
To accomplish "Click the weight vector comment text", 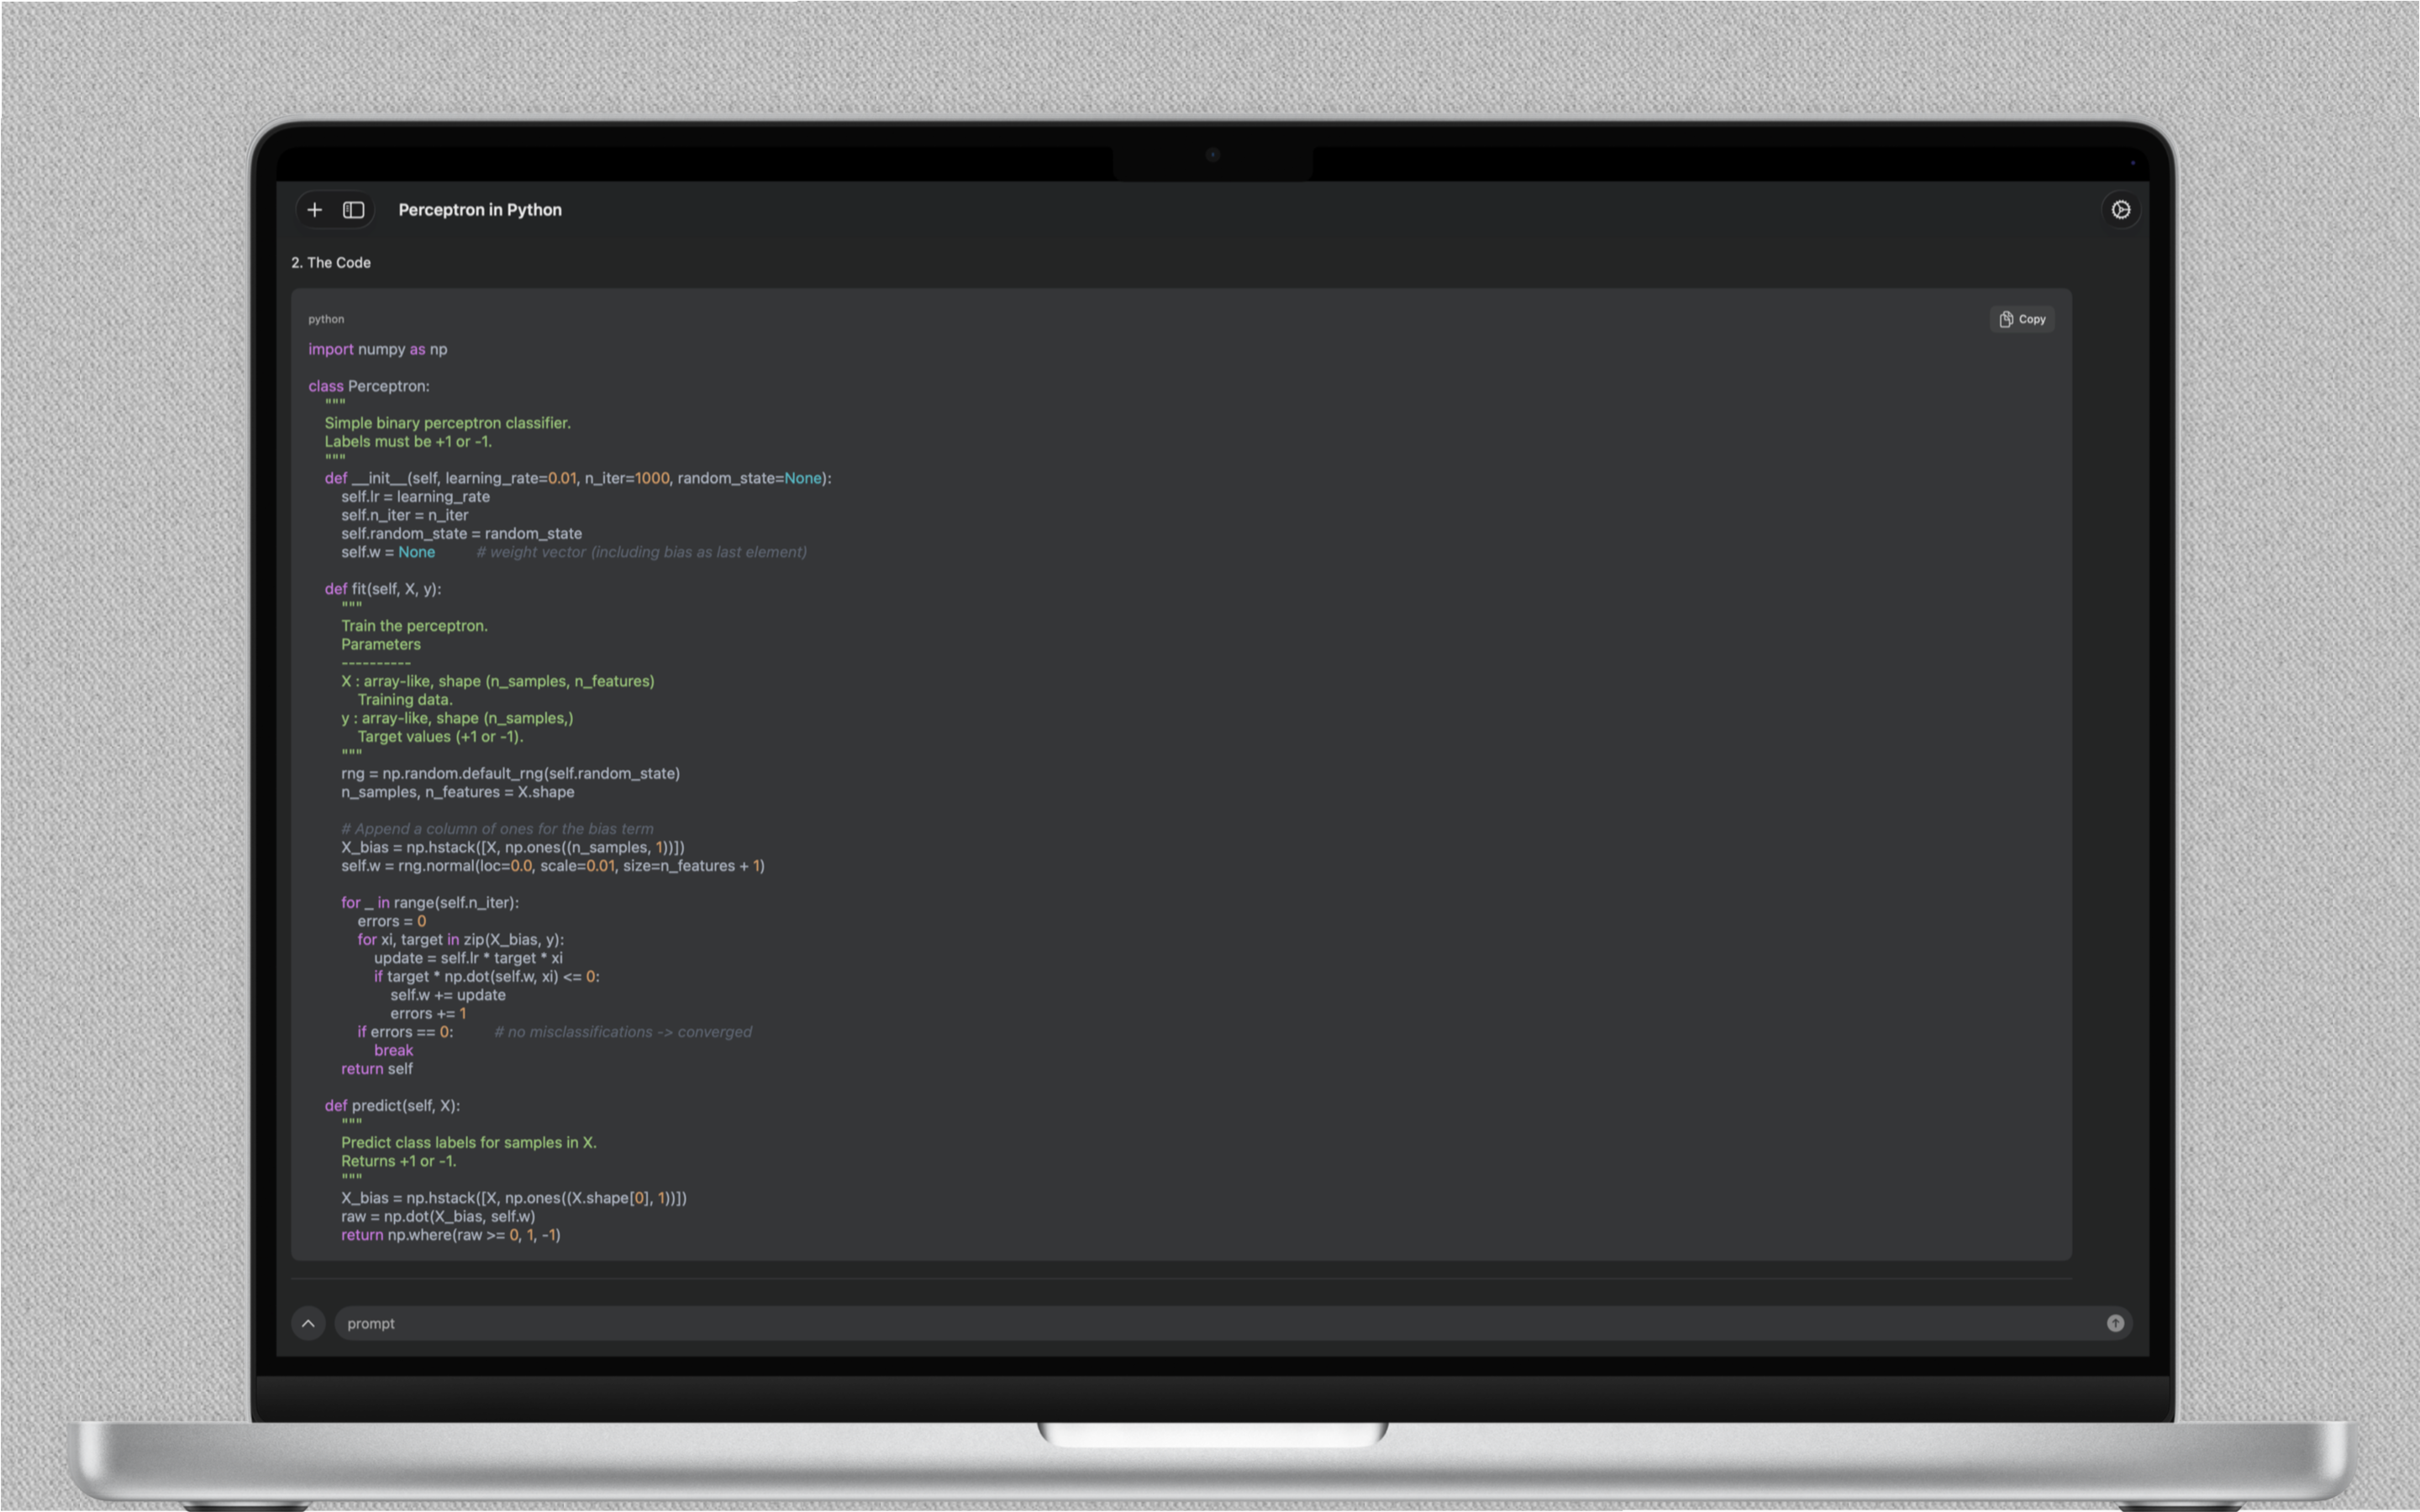I will click(641, 552).
